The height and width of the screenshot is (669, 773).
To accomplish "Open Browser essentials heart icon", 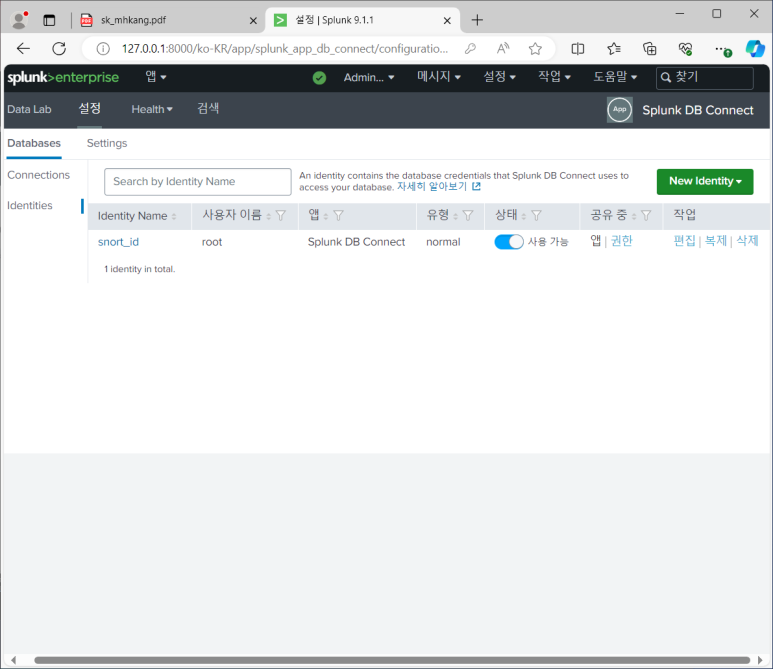I will tap(685, 48).
